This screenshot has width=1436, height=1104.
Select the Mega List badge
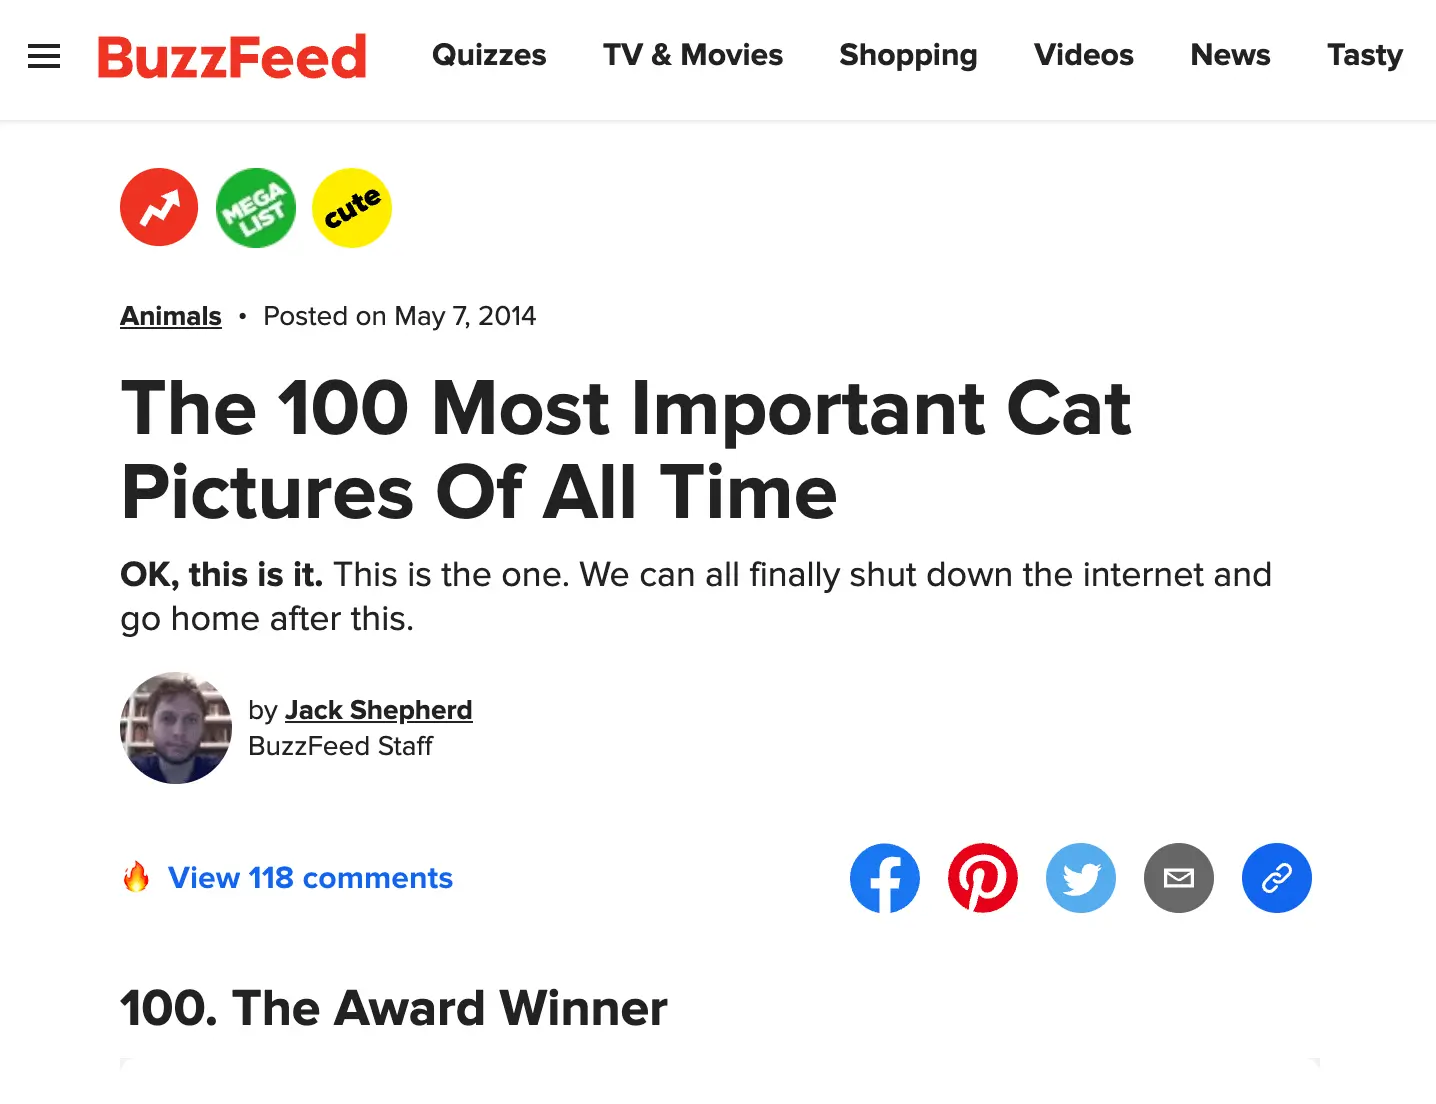(255, 207)
